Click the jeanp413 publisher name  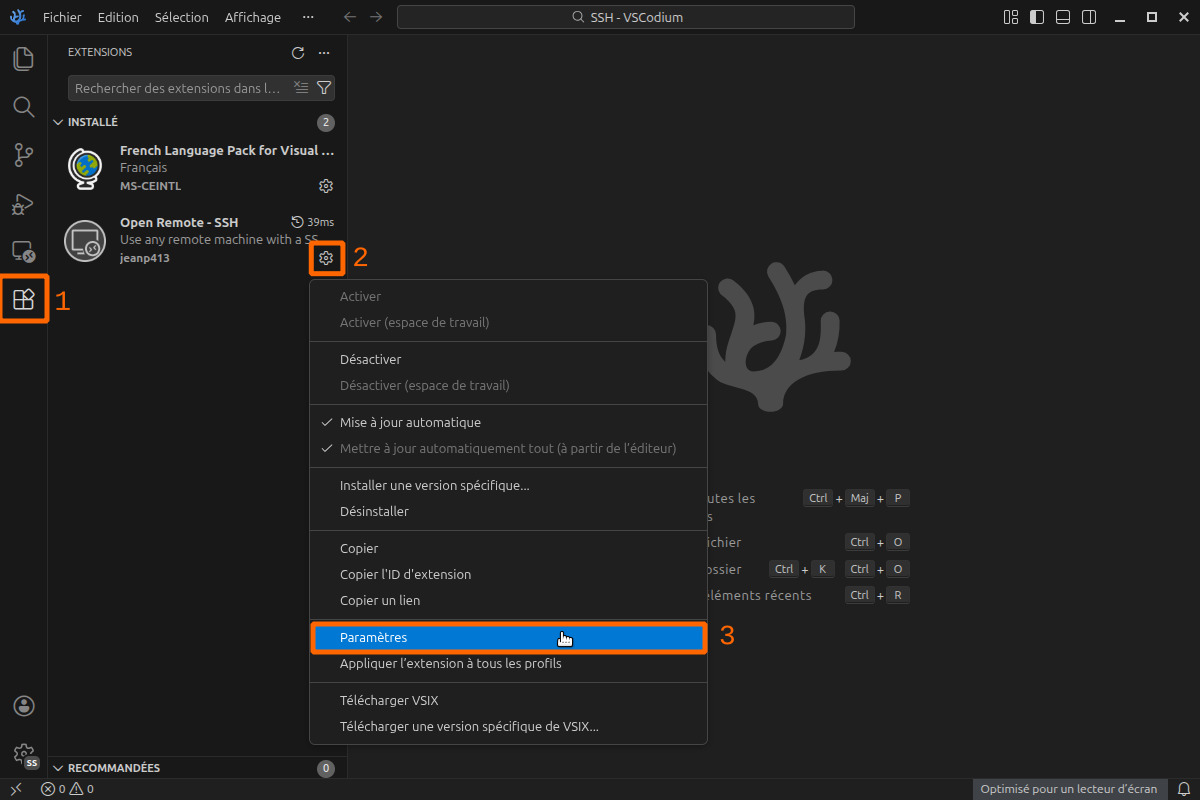(145, 258)
